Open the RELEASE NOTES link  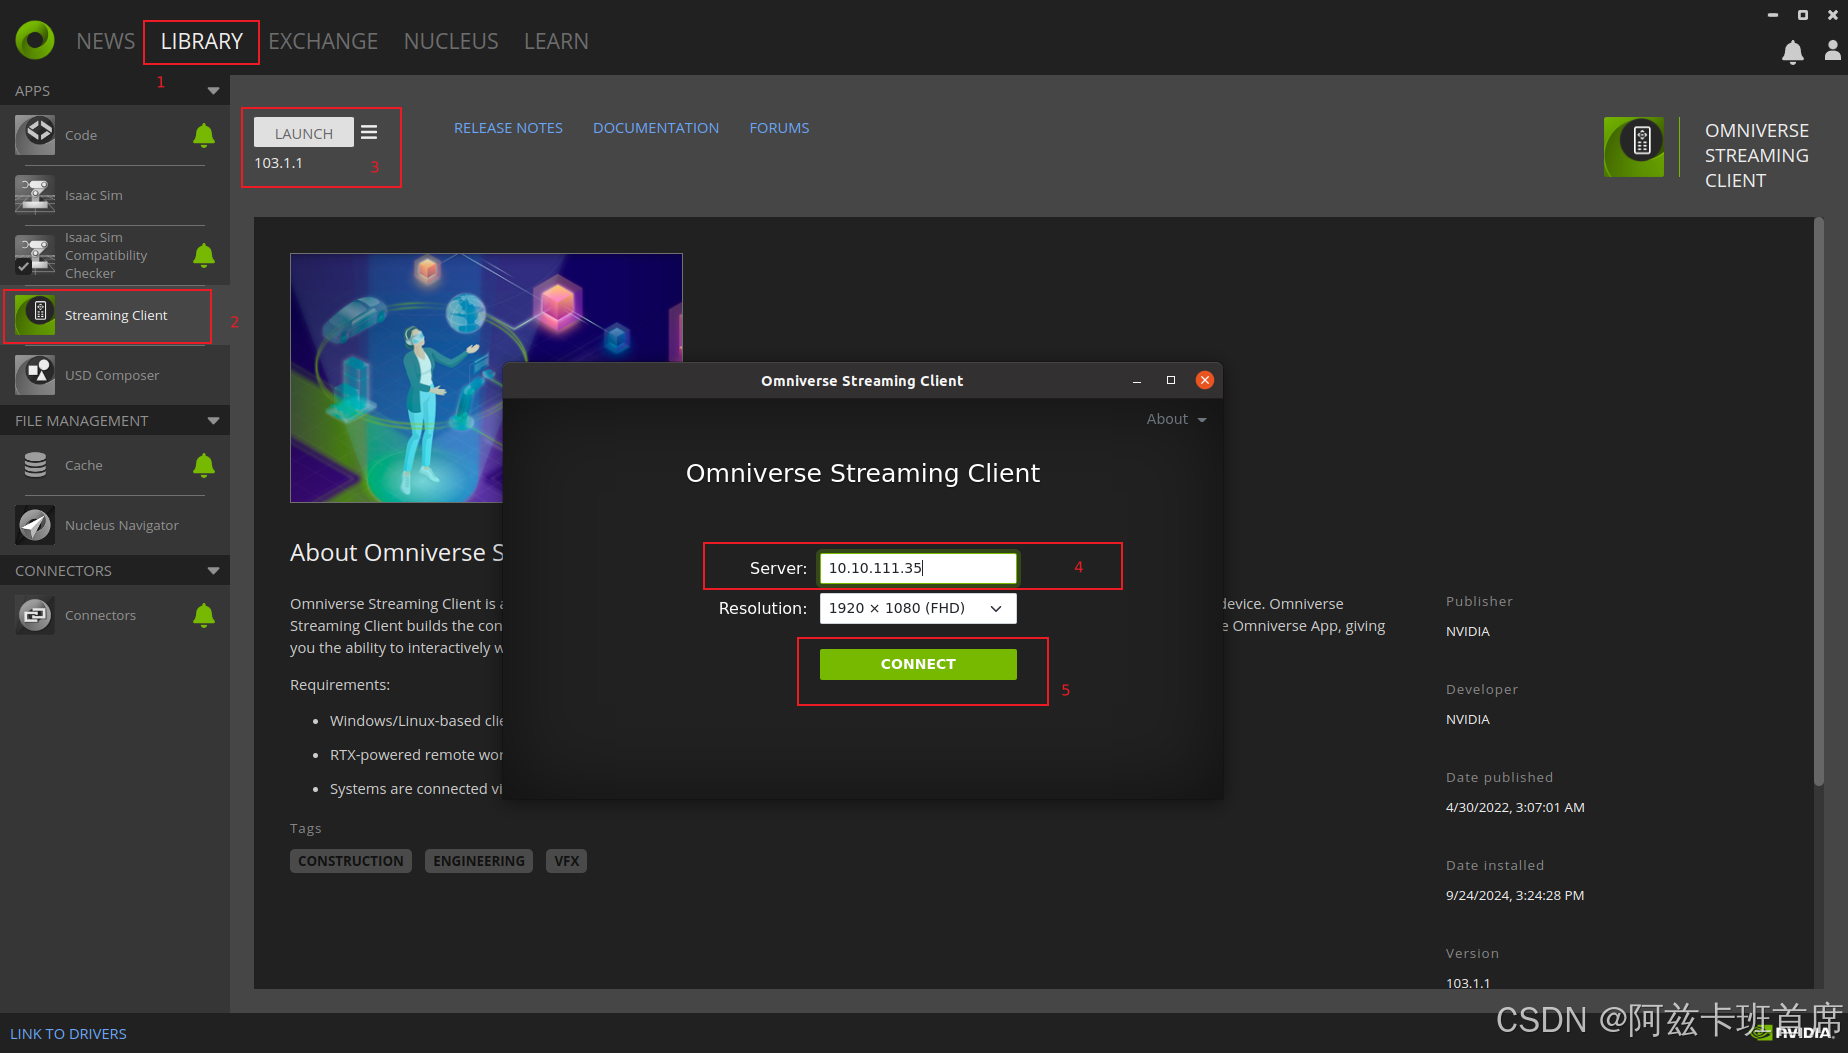508,128
